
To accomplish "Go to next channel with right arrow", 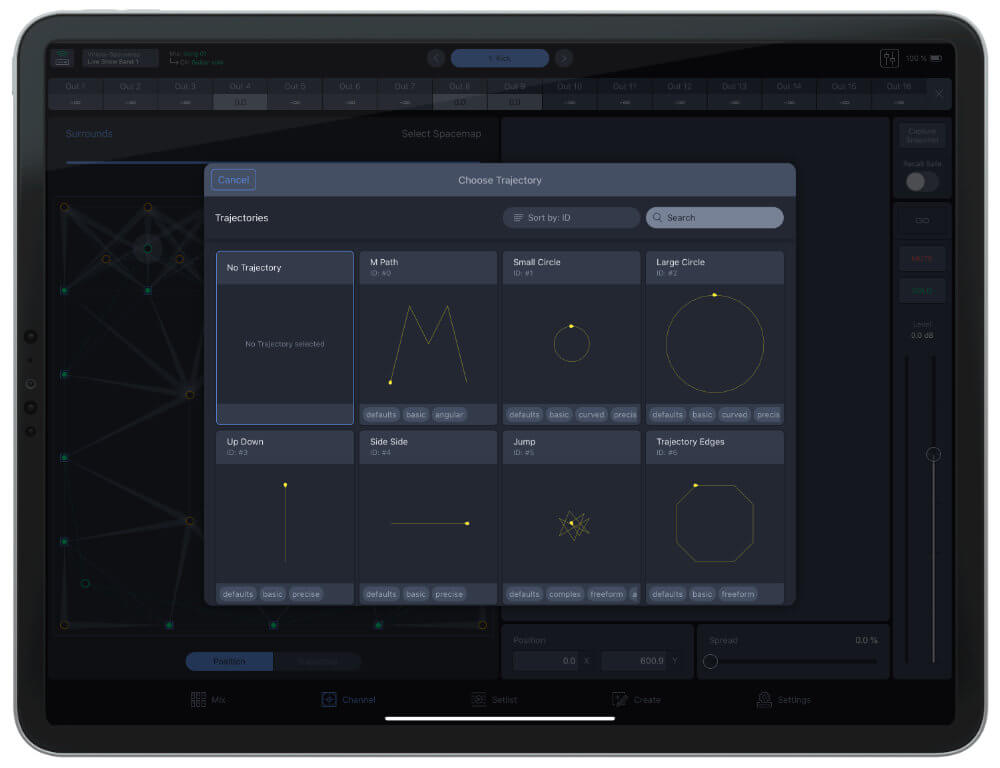I will 564,59.
